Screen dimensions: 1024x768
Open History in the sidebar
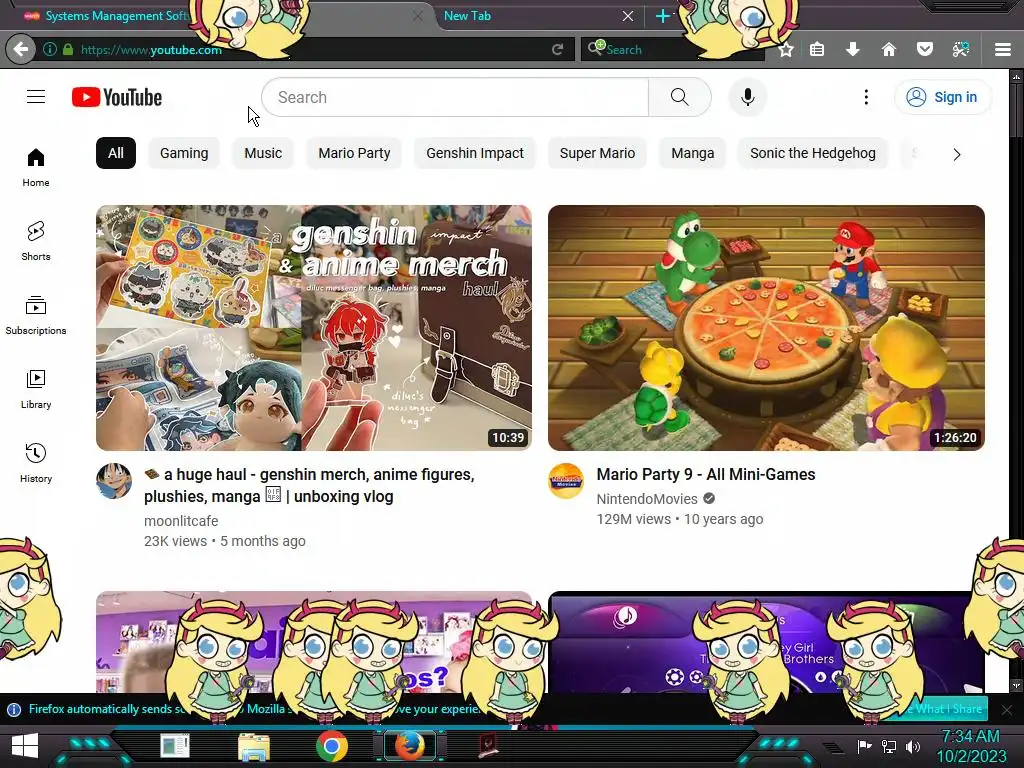[36, 463]
